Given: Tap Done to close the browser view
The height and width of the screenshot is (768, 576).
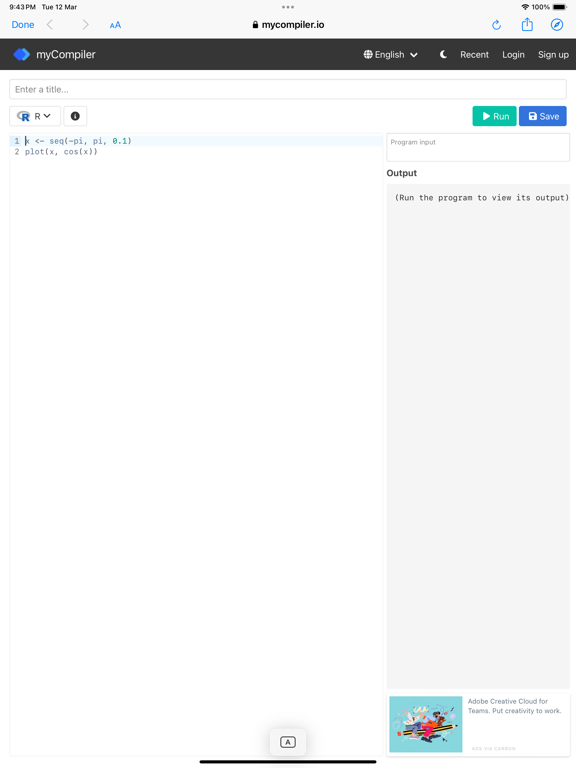Looking at the screenshot, I should (x=23, y=24).
